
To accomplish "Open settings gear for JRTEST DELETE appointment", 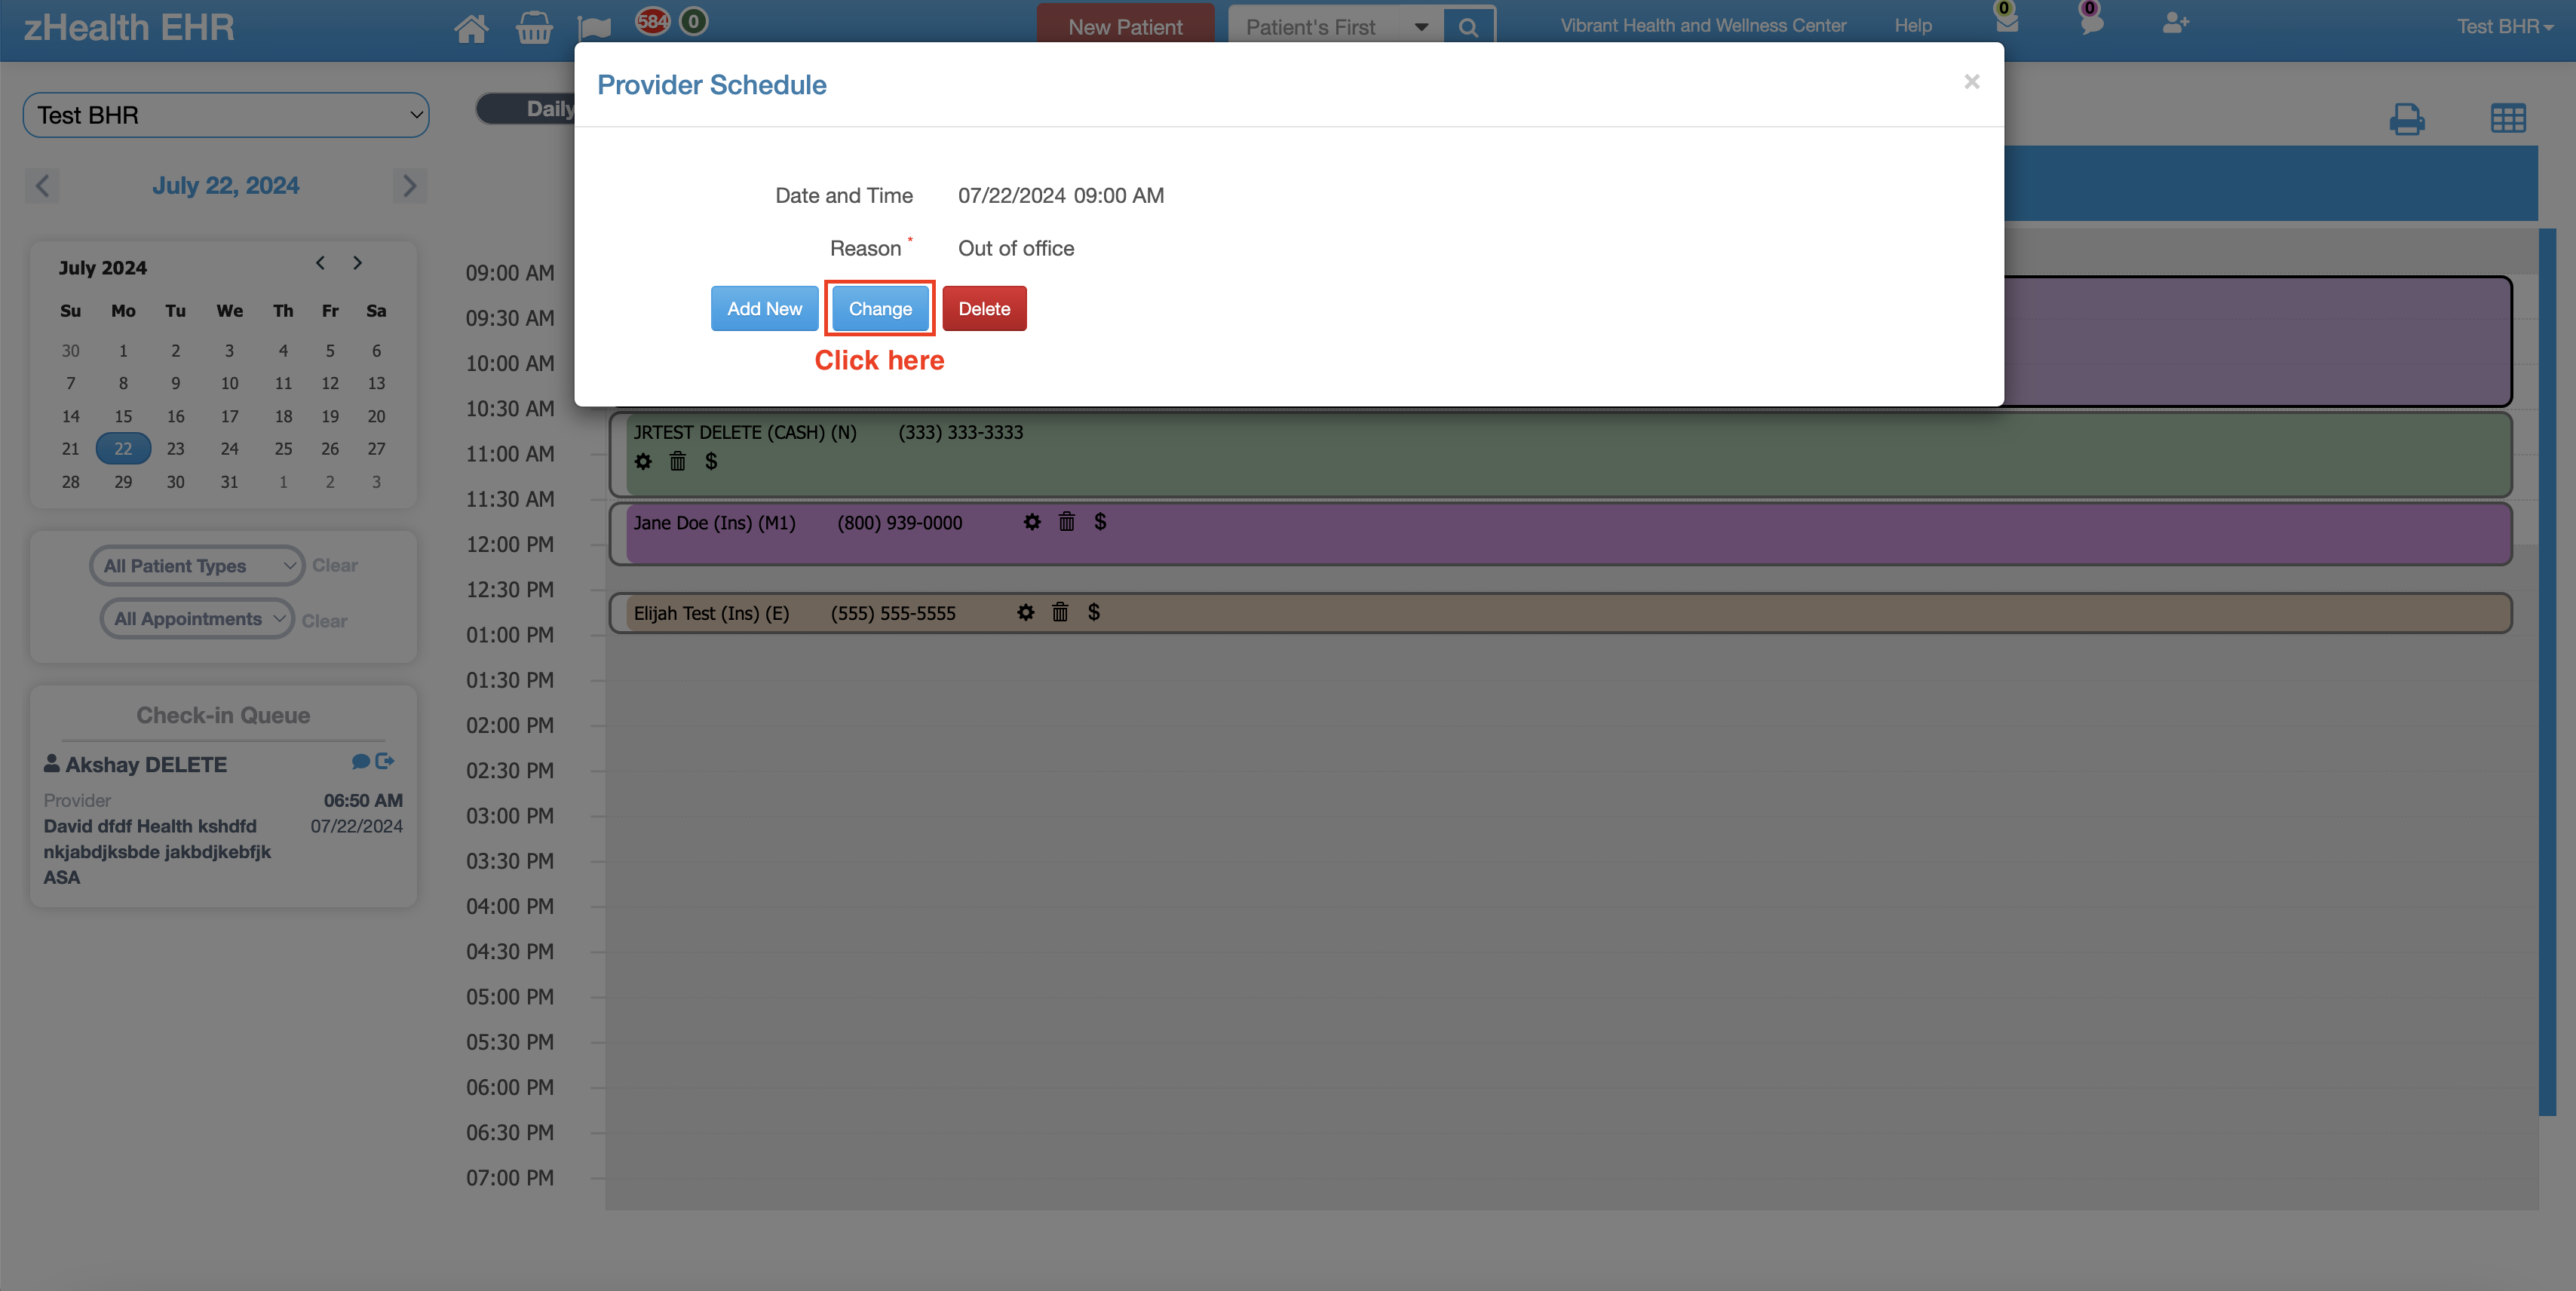I will point(643,461).
